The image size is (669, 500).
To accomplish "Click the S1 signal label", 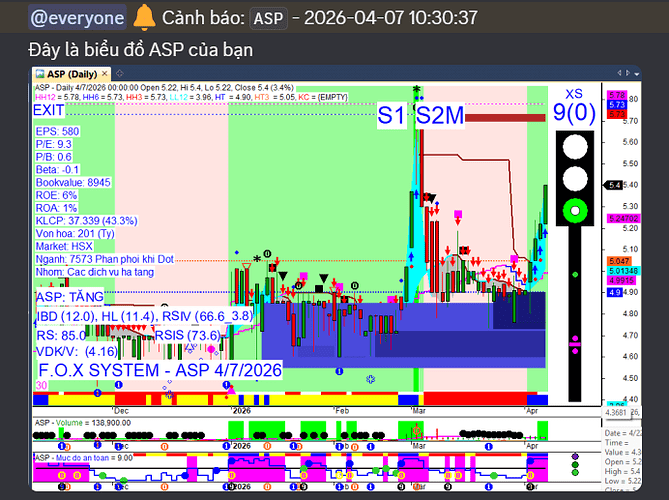I will click(x=391, y=115).
